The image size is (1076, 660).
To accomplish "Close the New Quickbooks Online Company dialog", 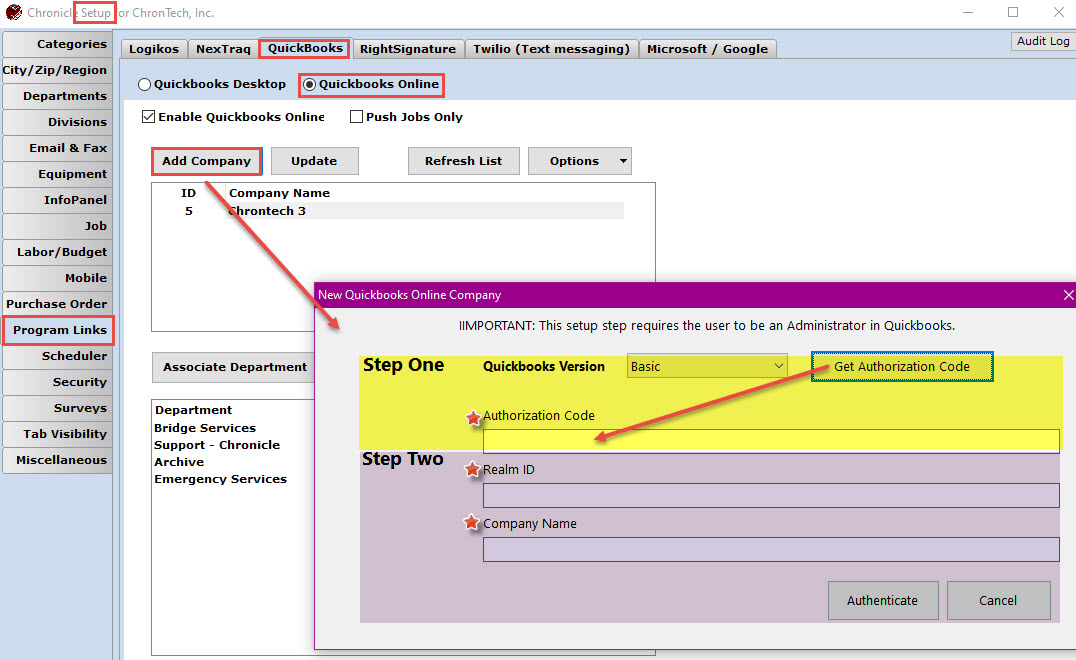I will coord(1068,295).
